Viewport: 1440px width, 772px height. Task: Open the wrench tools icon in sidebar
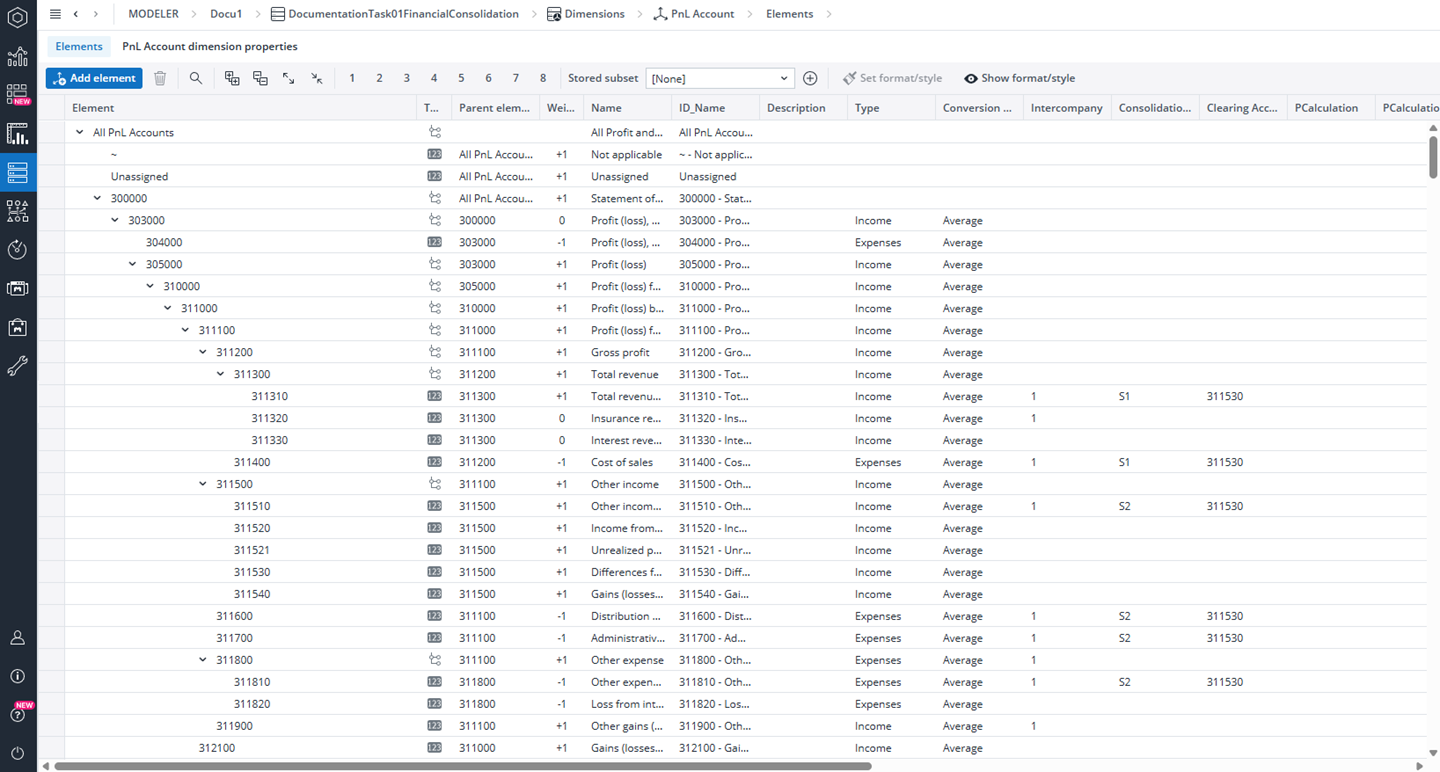point(17,367)
